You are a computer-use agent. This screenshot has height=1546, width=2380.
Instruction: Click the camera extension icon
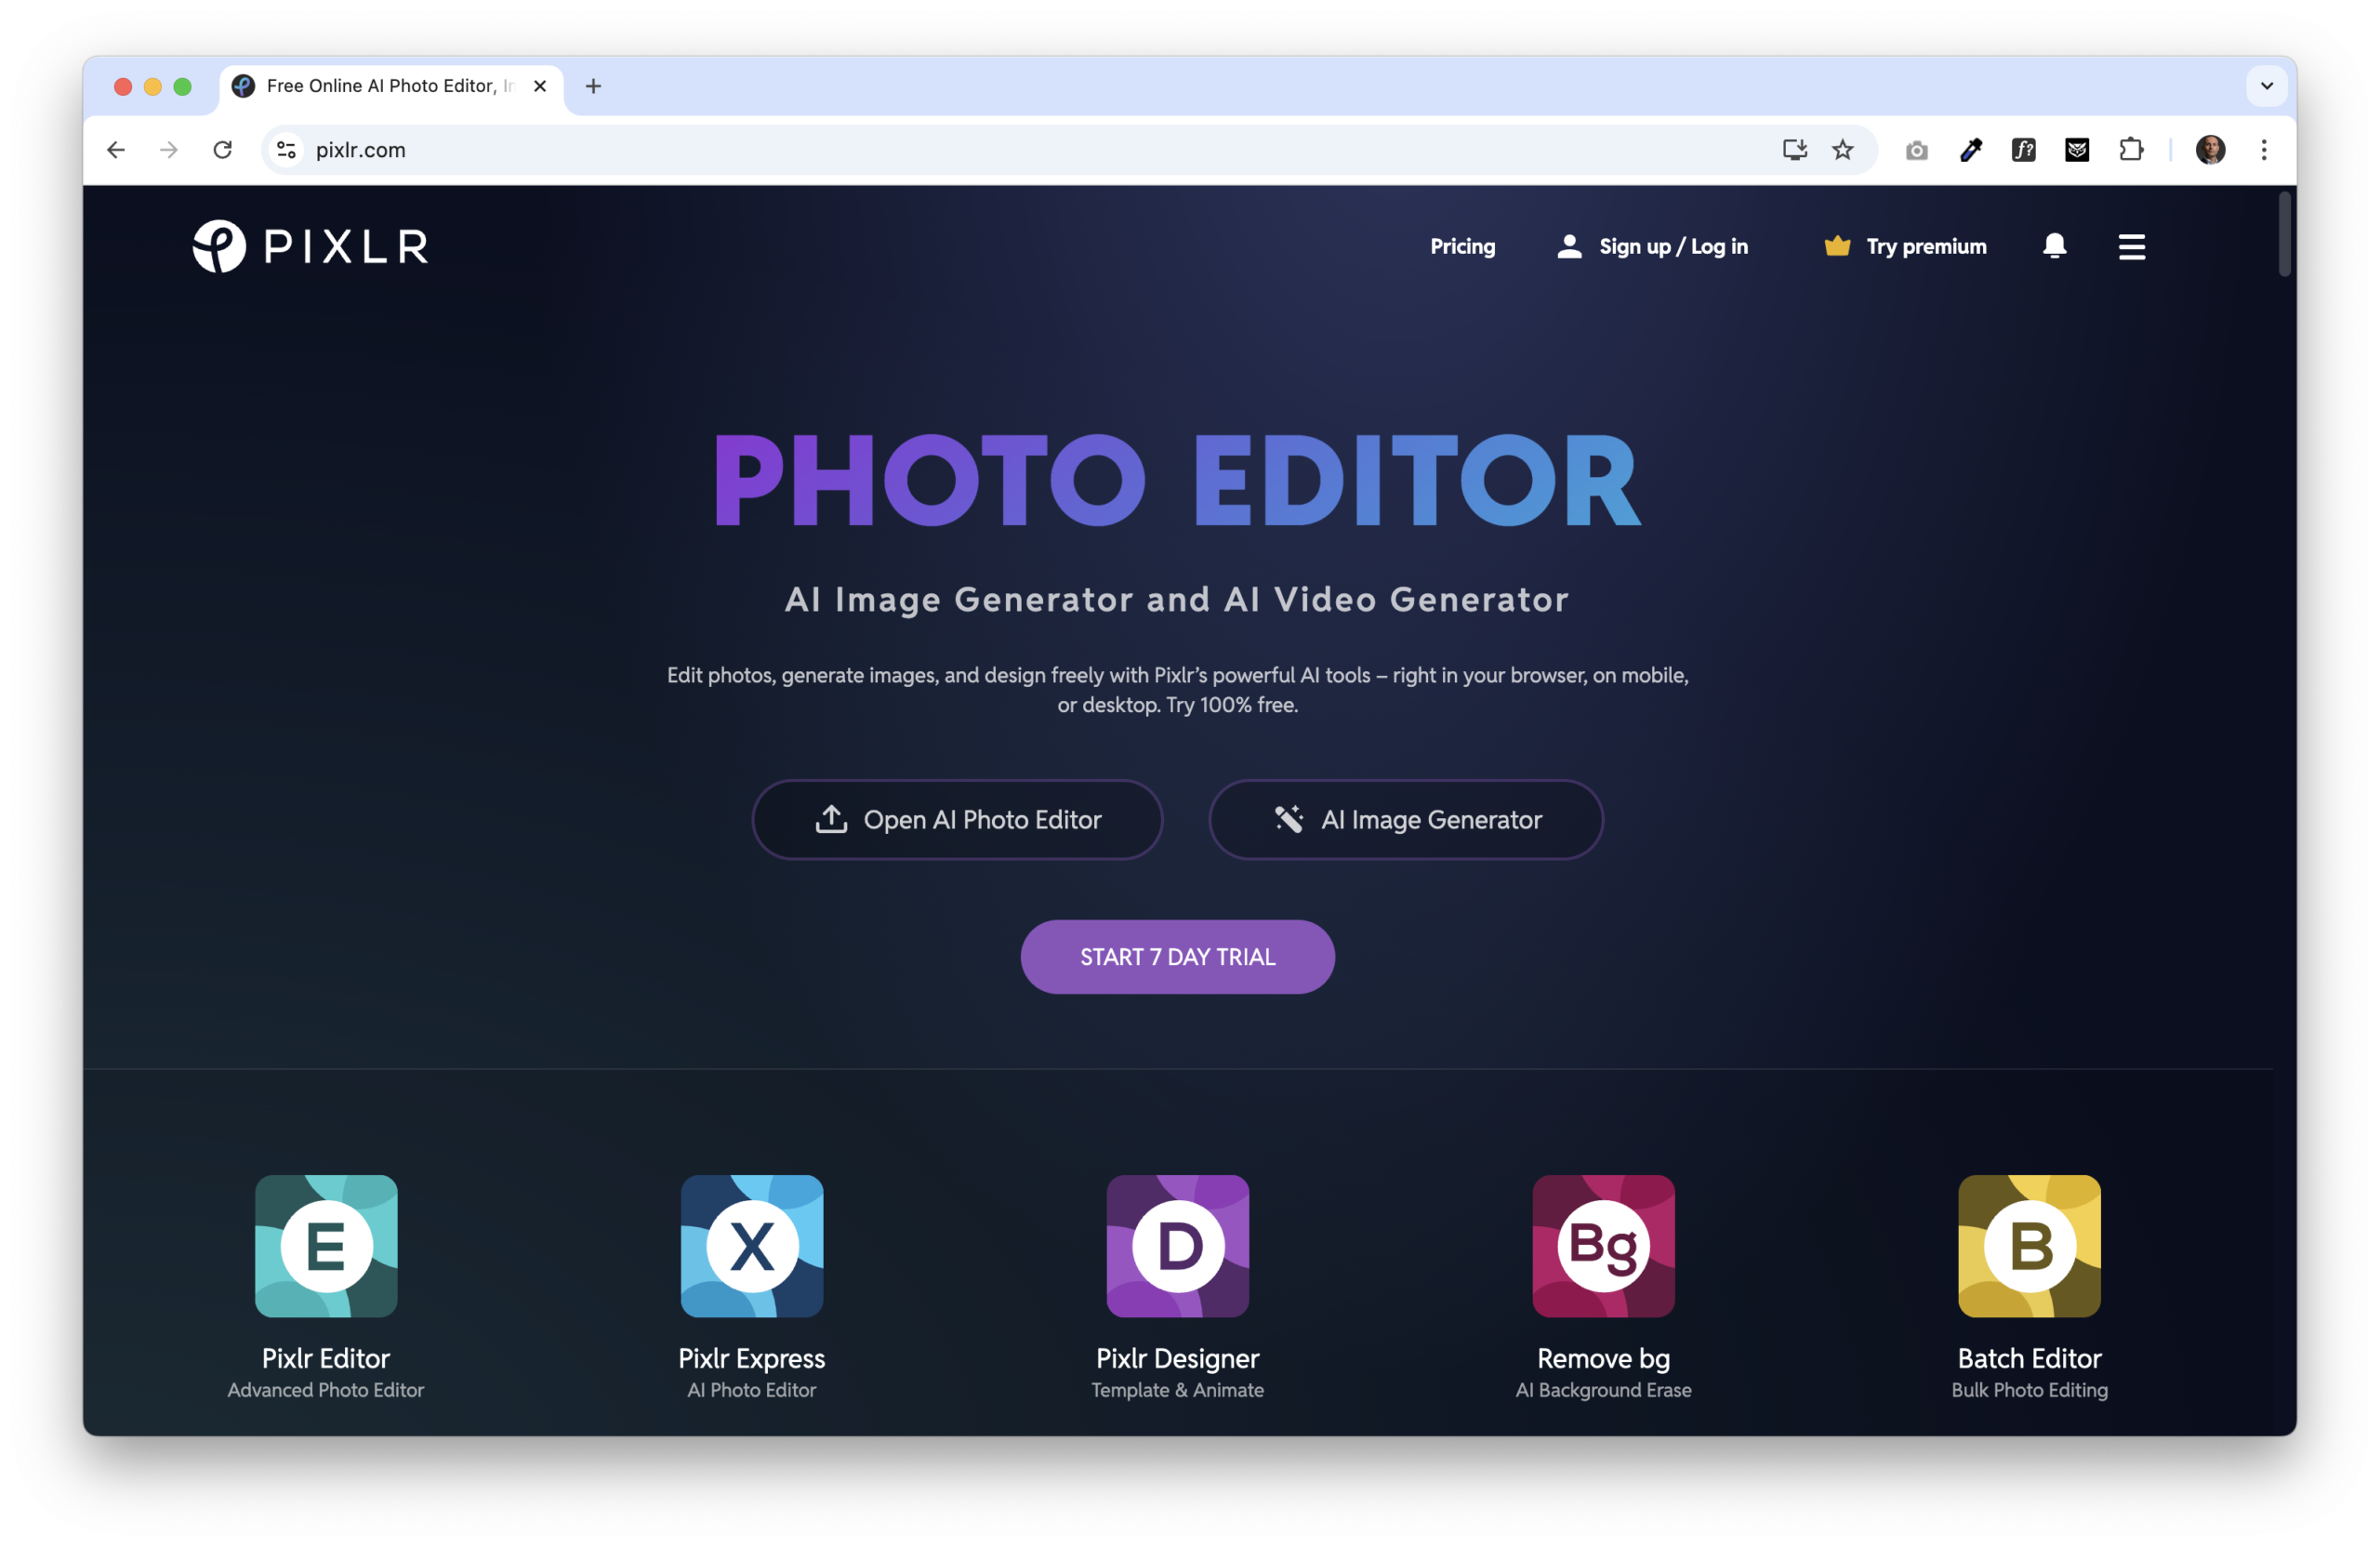coord(1917,150)
